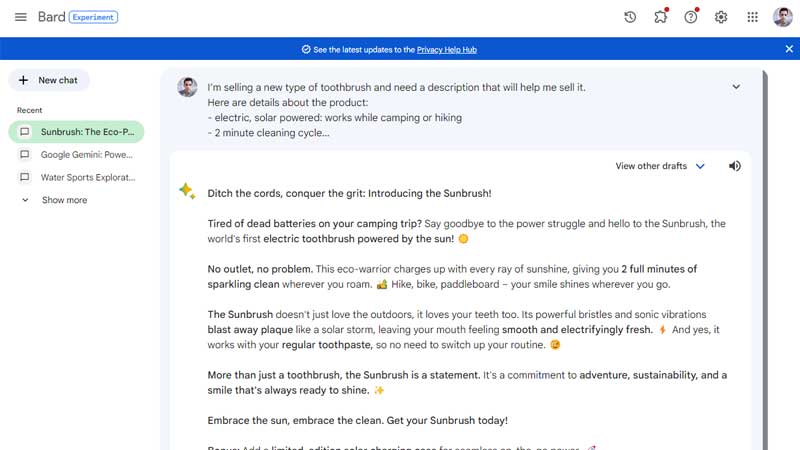Open the extensions puzzle icon
Viewport: 800px width, 450px height.
click(661, 17)
